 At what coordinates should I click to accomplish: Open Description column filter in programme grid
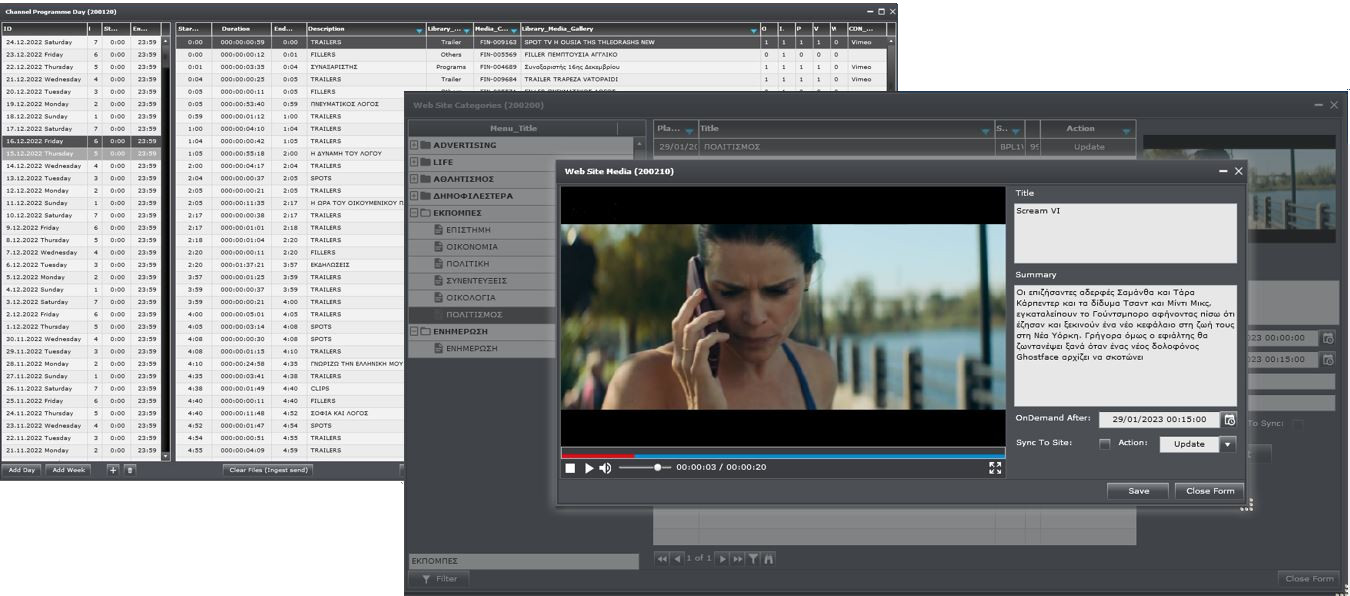coord(419,31)
